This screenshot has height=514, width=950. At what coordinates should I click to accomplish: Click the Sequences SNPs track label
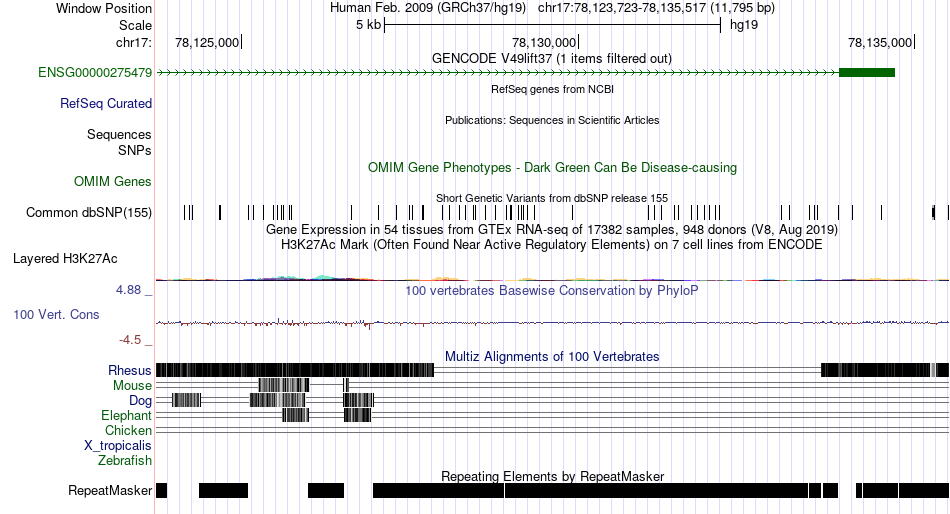tap(119, 142)
